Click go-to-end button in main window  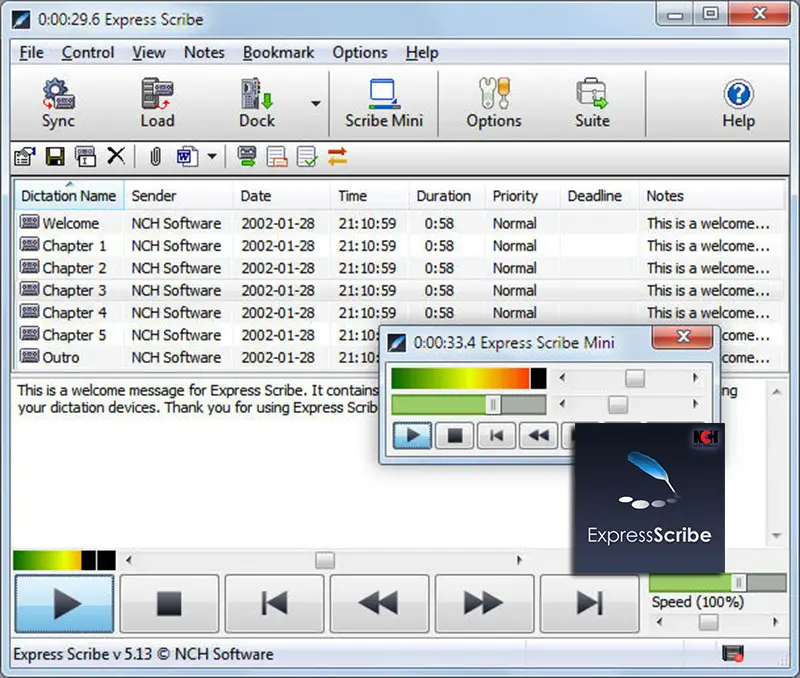tap(590, 604)
